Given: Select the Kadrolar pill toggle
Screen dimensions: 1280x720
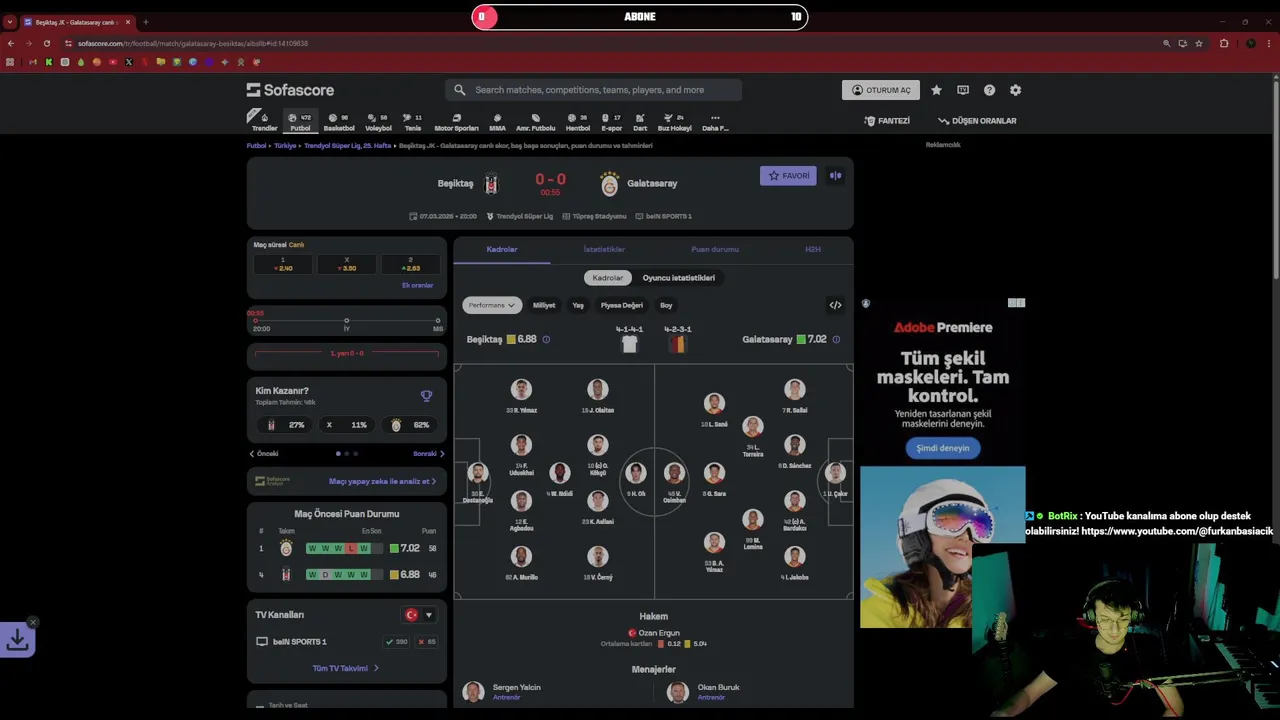Looking at the screenshot, I should click(x=607, y=277).
